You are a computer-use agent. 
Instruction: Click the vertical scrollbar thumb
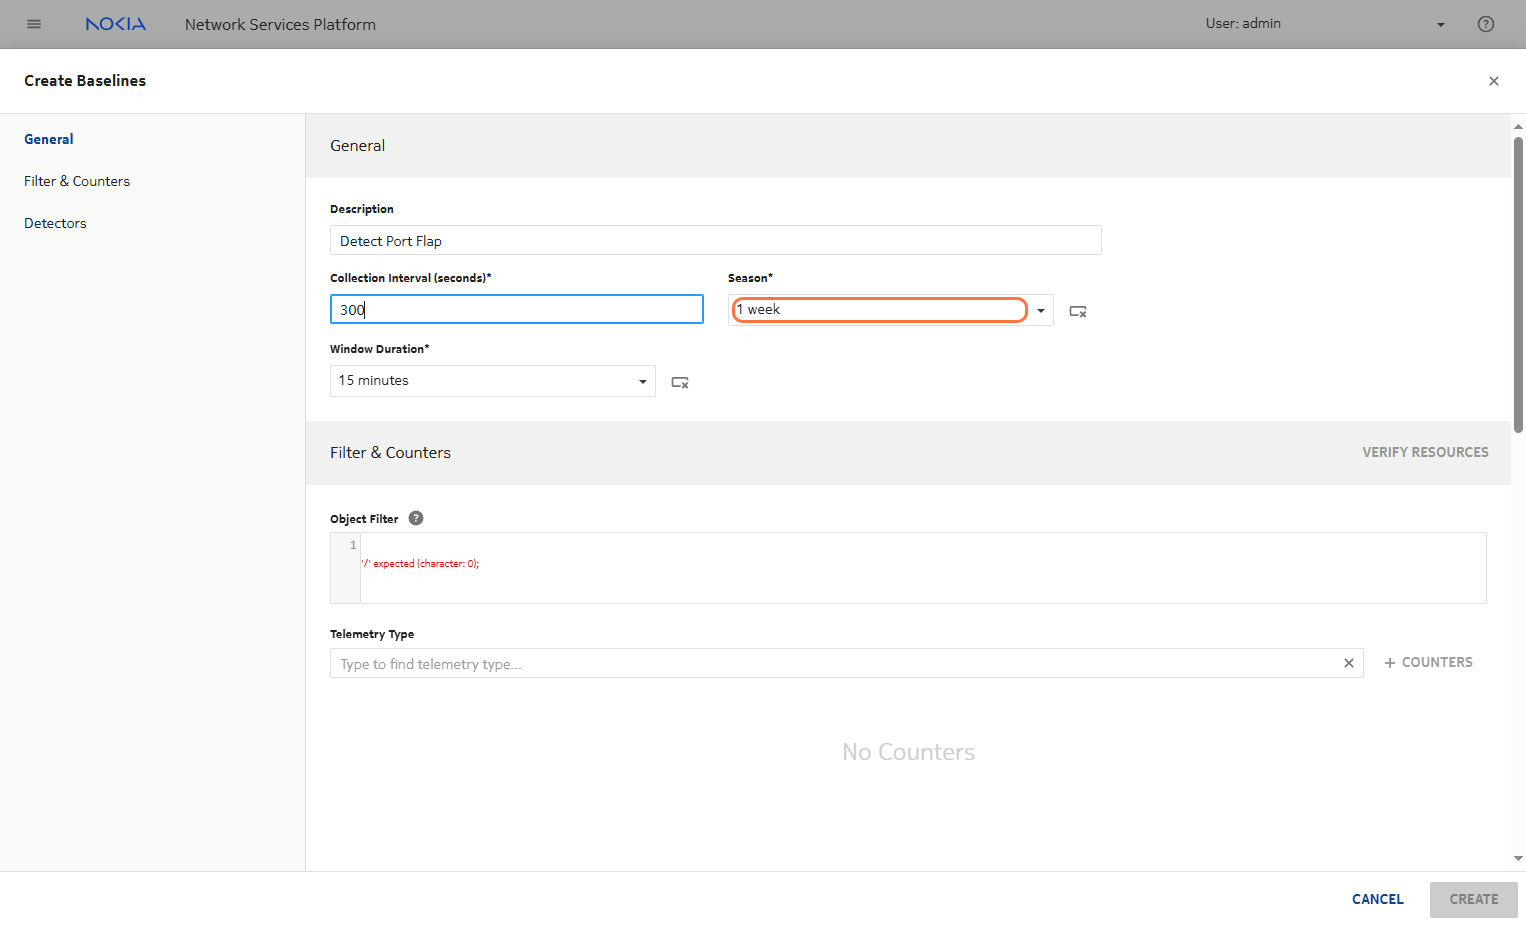tap(1518, 285)
